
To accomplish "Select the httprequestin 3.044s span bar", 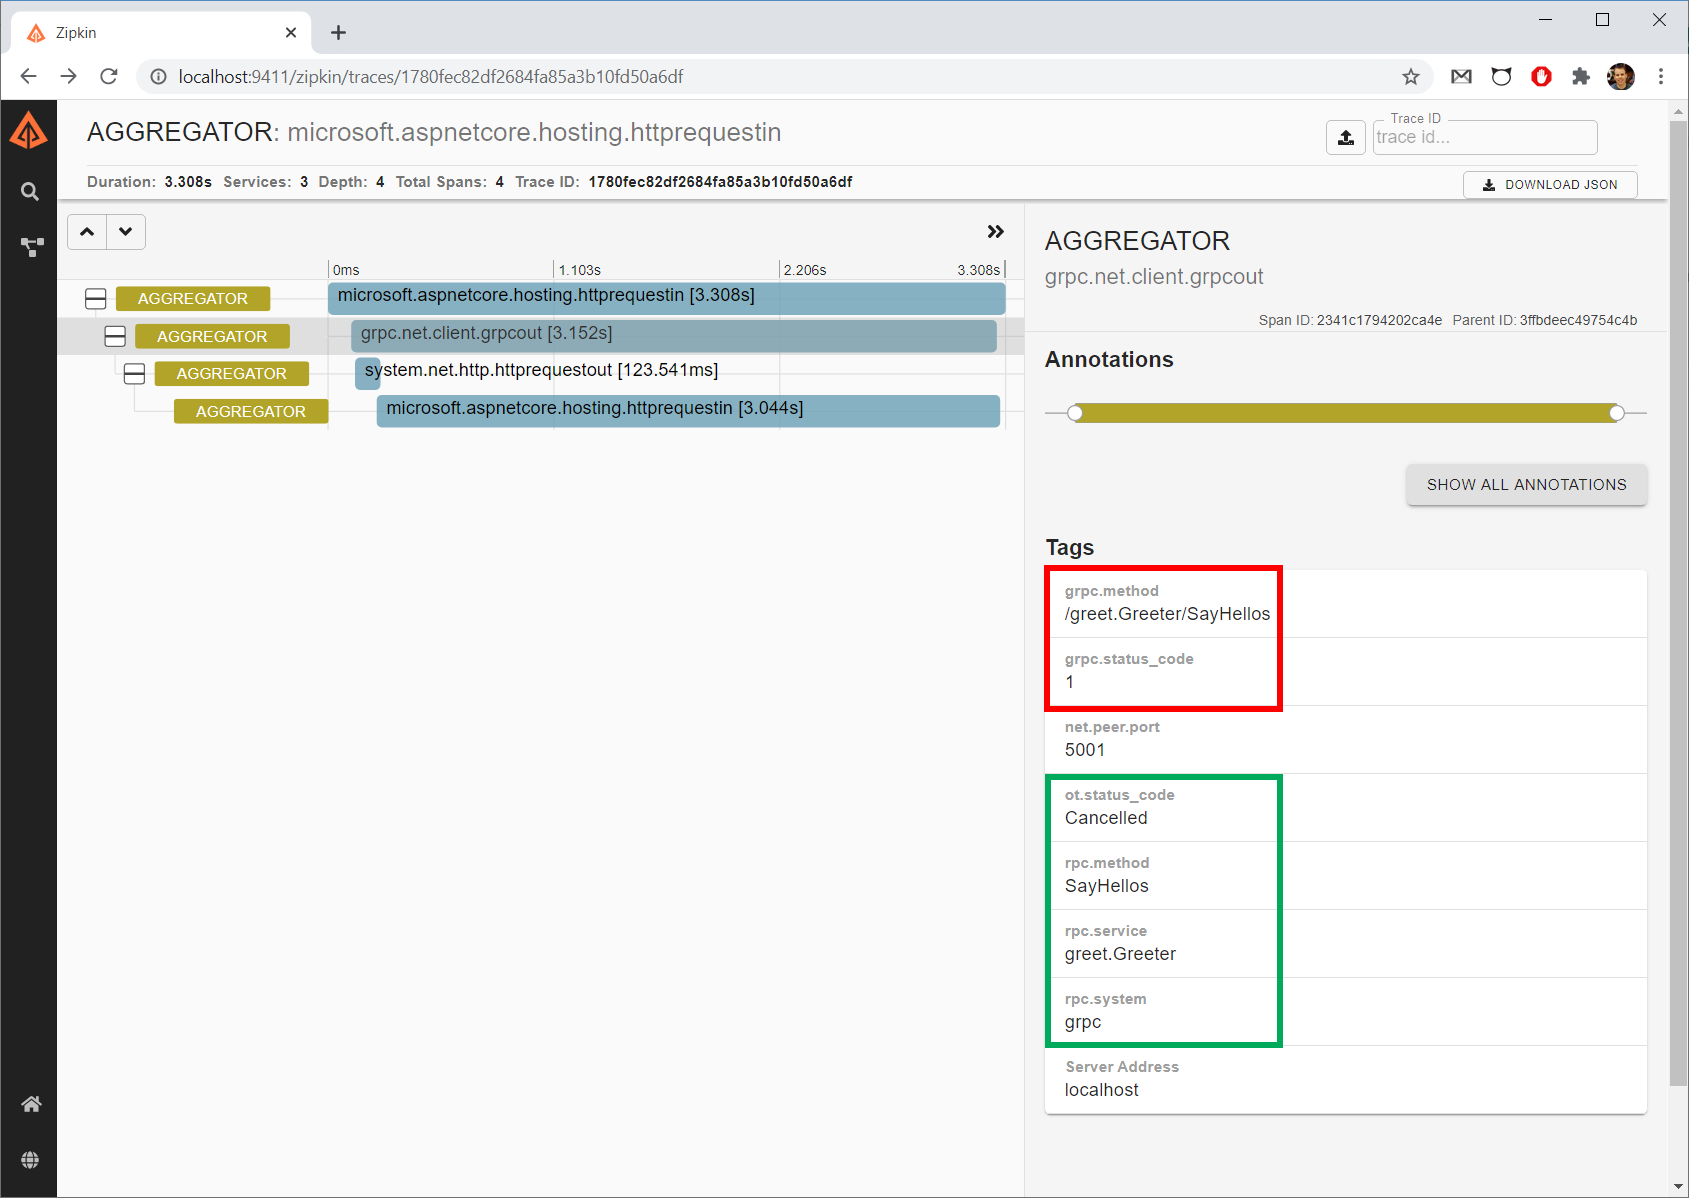I will [x=688, y=410].
